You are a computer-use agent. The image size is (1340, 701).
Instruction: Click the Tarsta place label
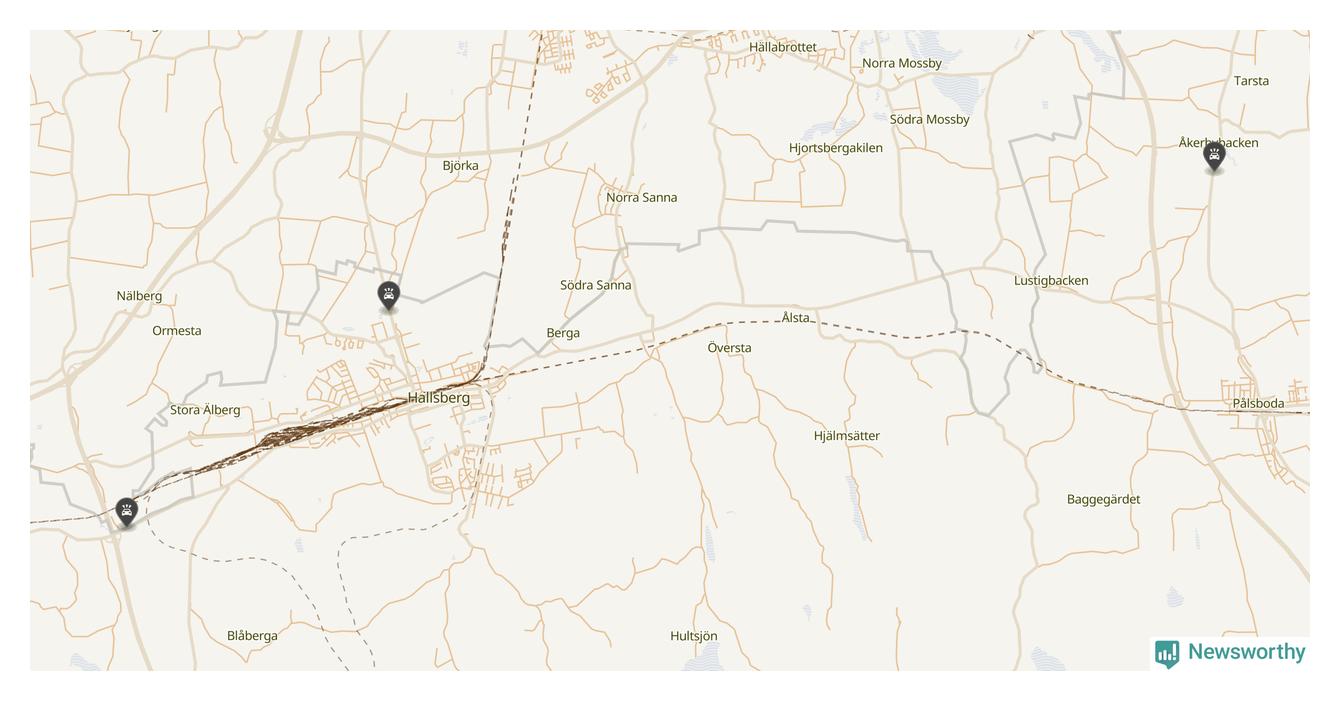point(1251,81)
